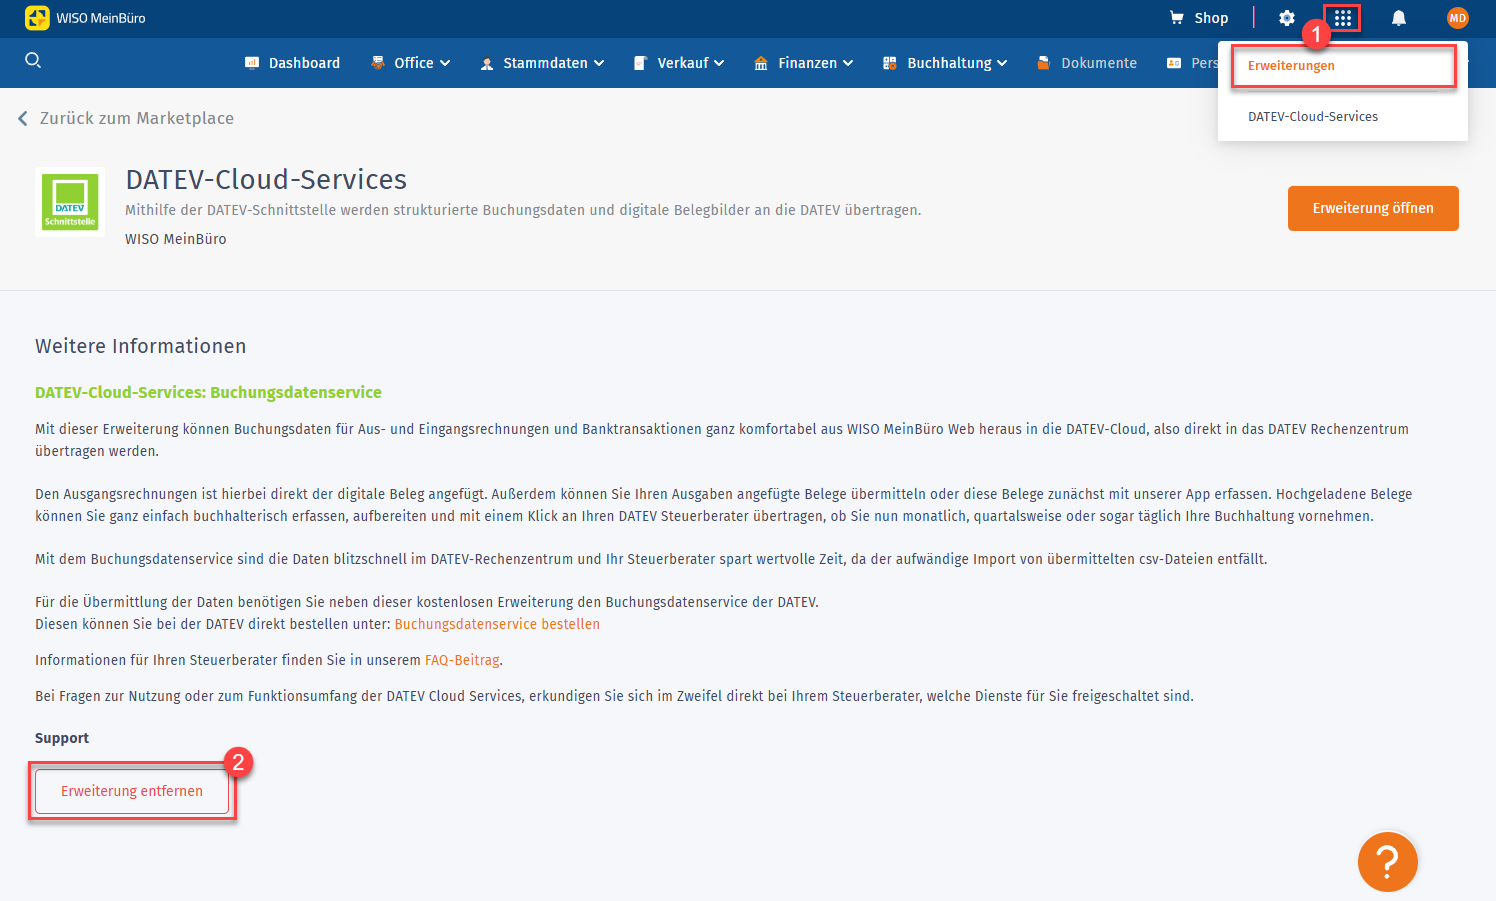Expand the Finanzen menu
The image size is (1496, 901).
[x=804, y=63]
